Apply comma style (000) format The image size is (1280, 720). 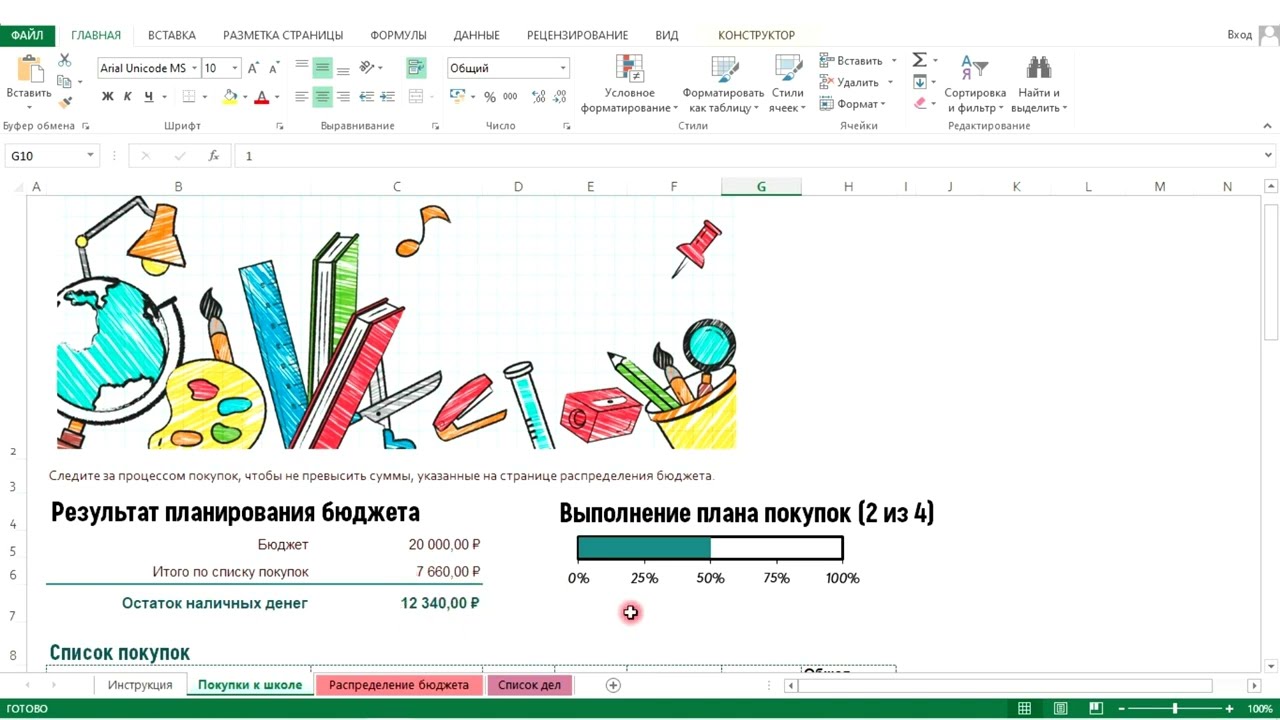coord(510,97)
